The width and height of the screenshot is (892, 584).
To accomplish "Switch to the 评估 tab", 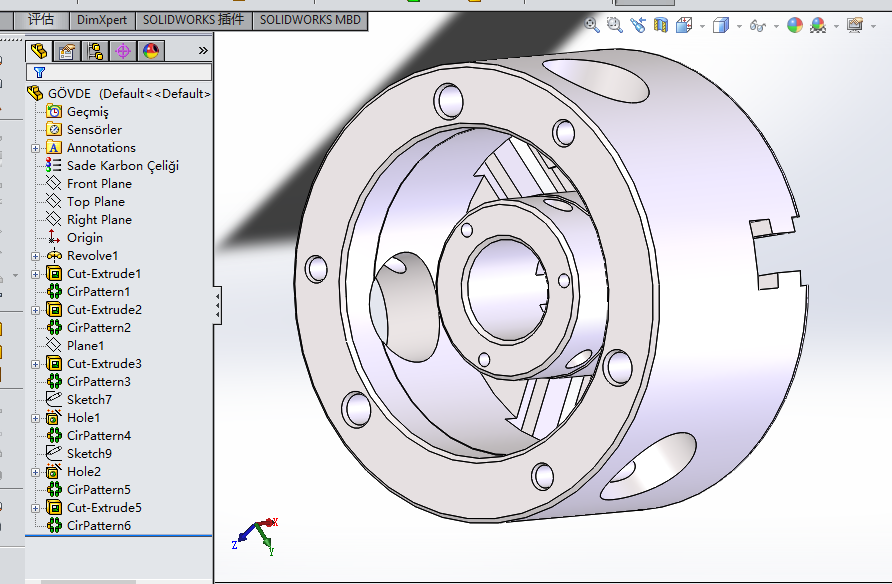I will [x=41, y=20].
